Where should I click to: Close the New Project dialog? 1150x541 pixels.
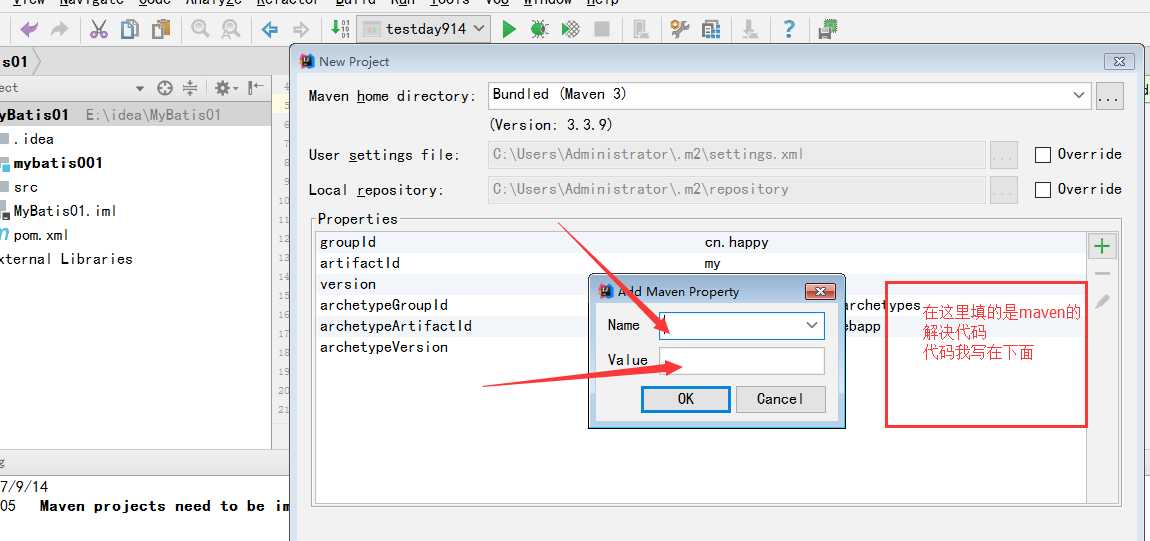(1118, 62)
